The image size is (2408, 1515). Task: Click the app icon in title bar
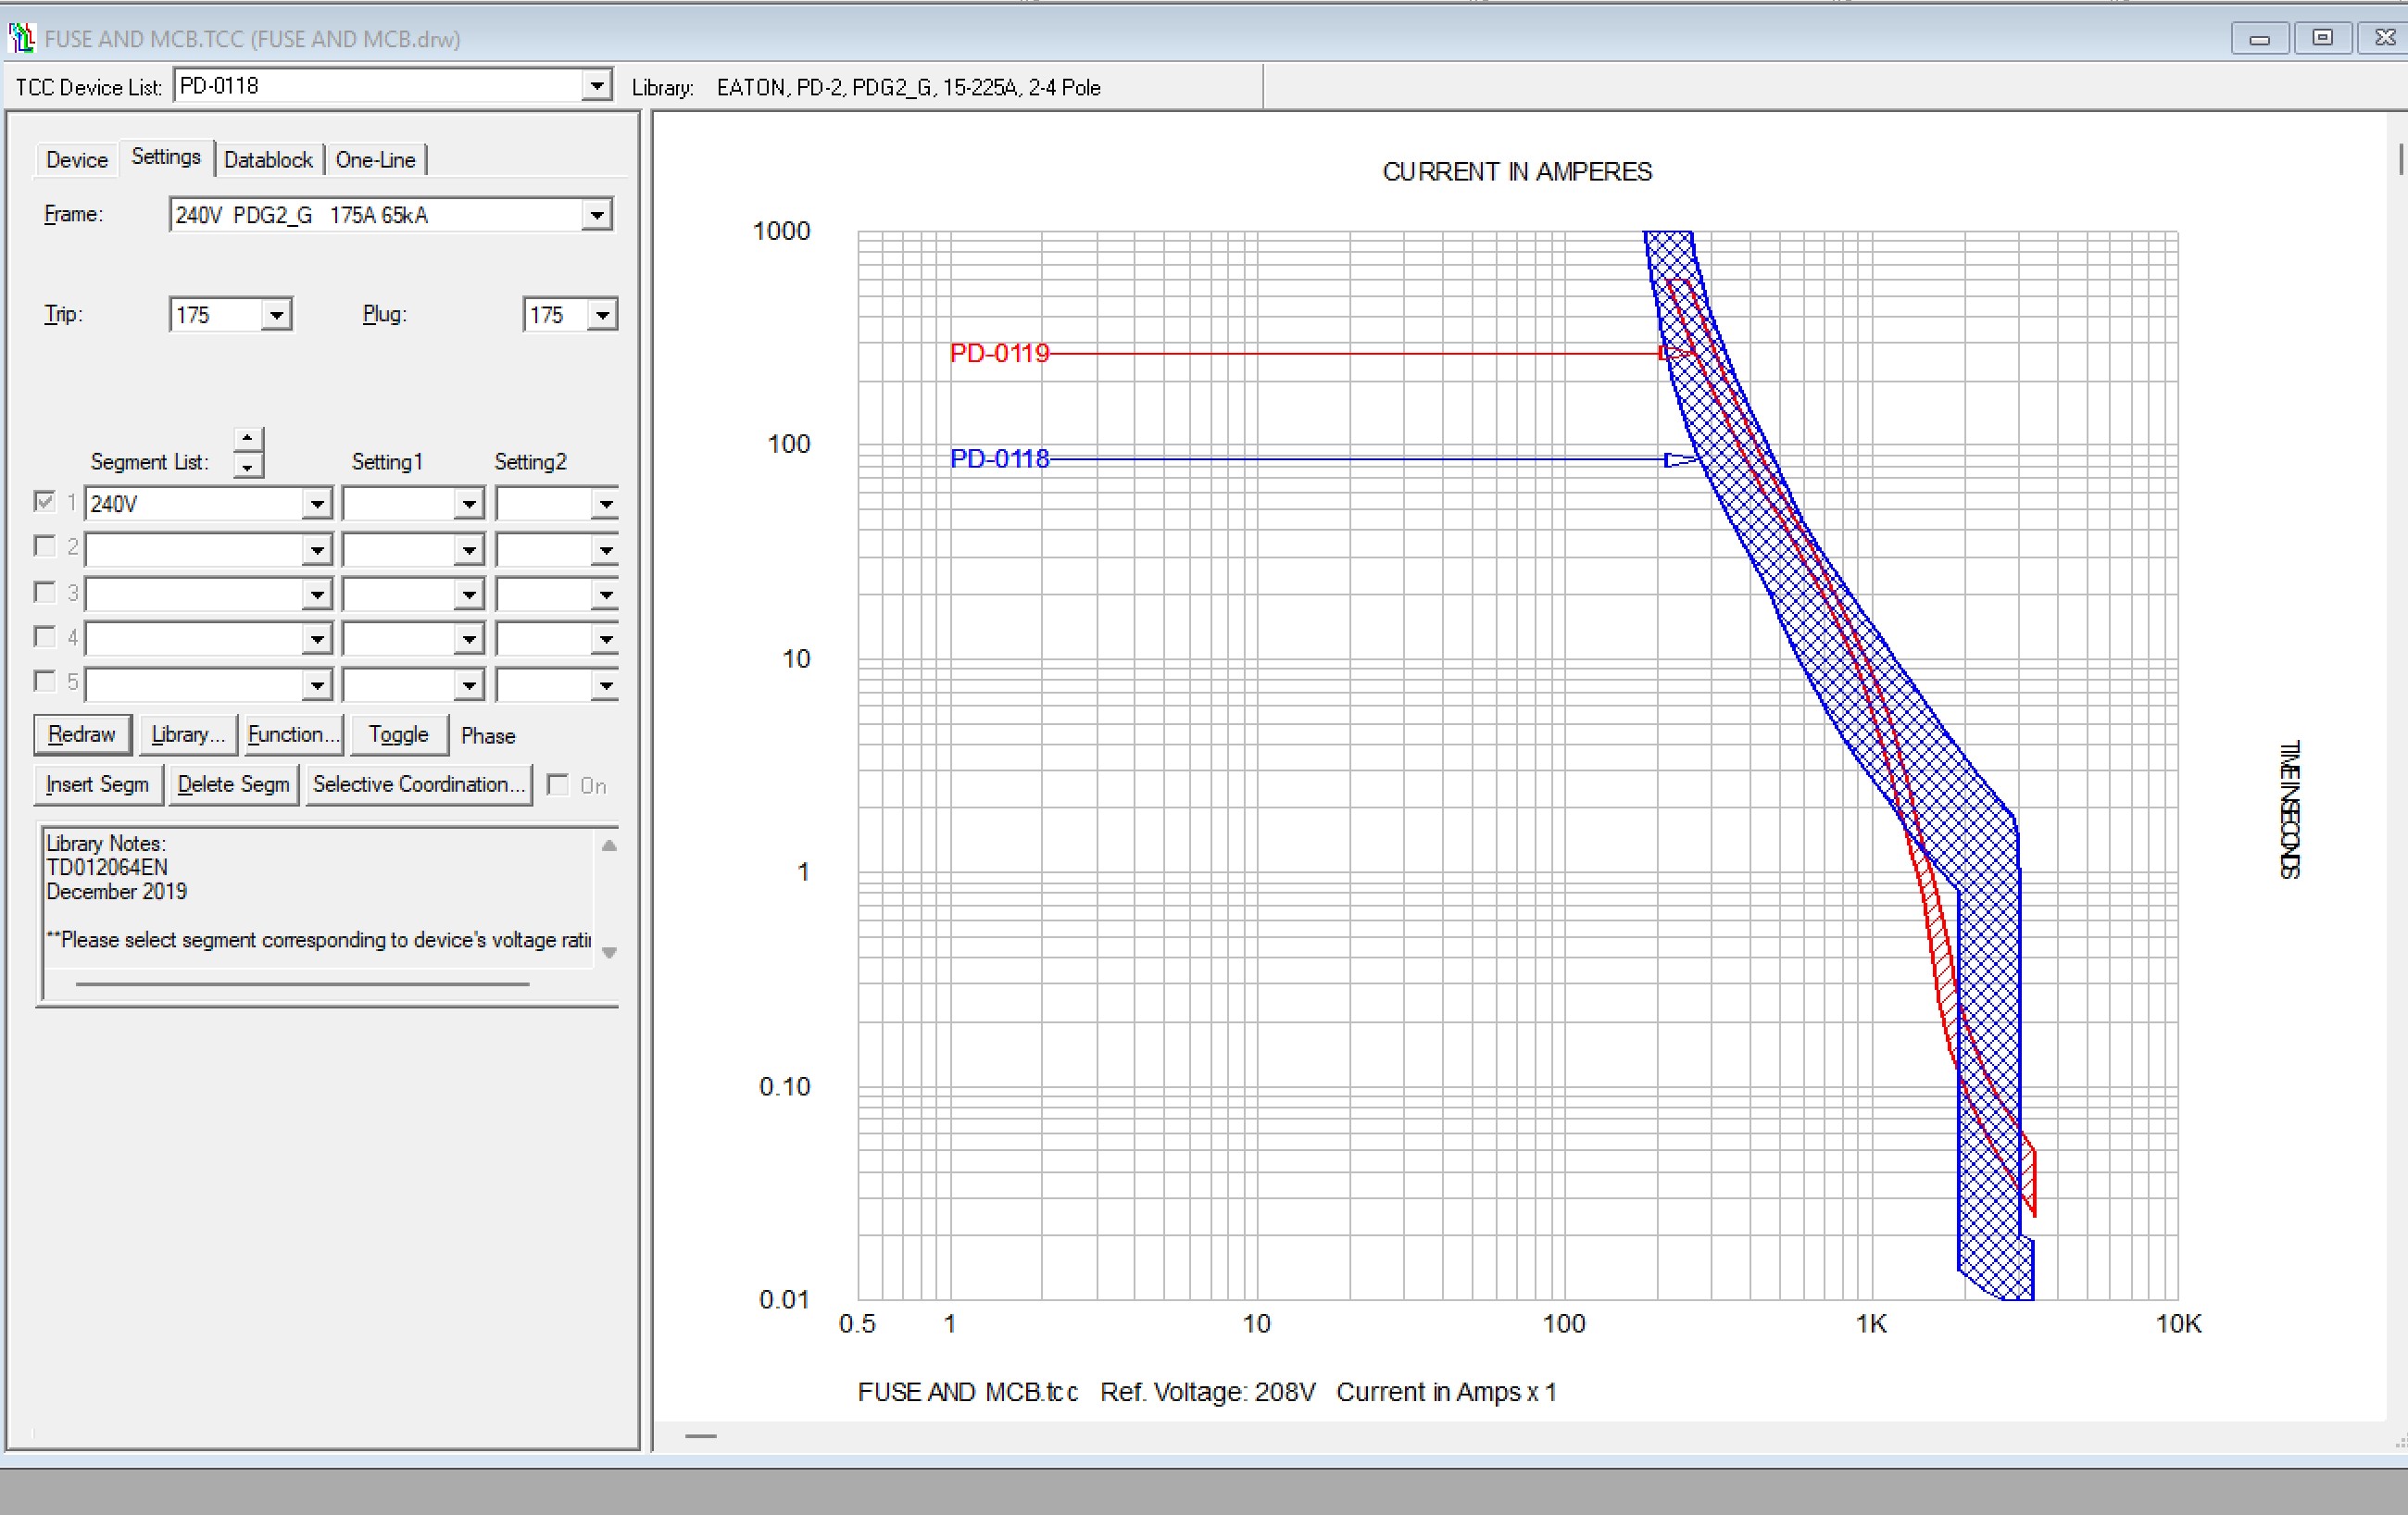pyautogui.click(x=21, y=38)
